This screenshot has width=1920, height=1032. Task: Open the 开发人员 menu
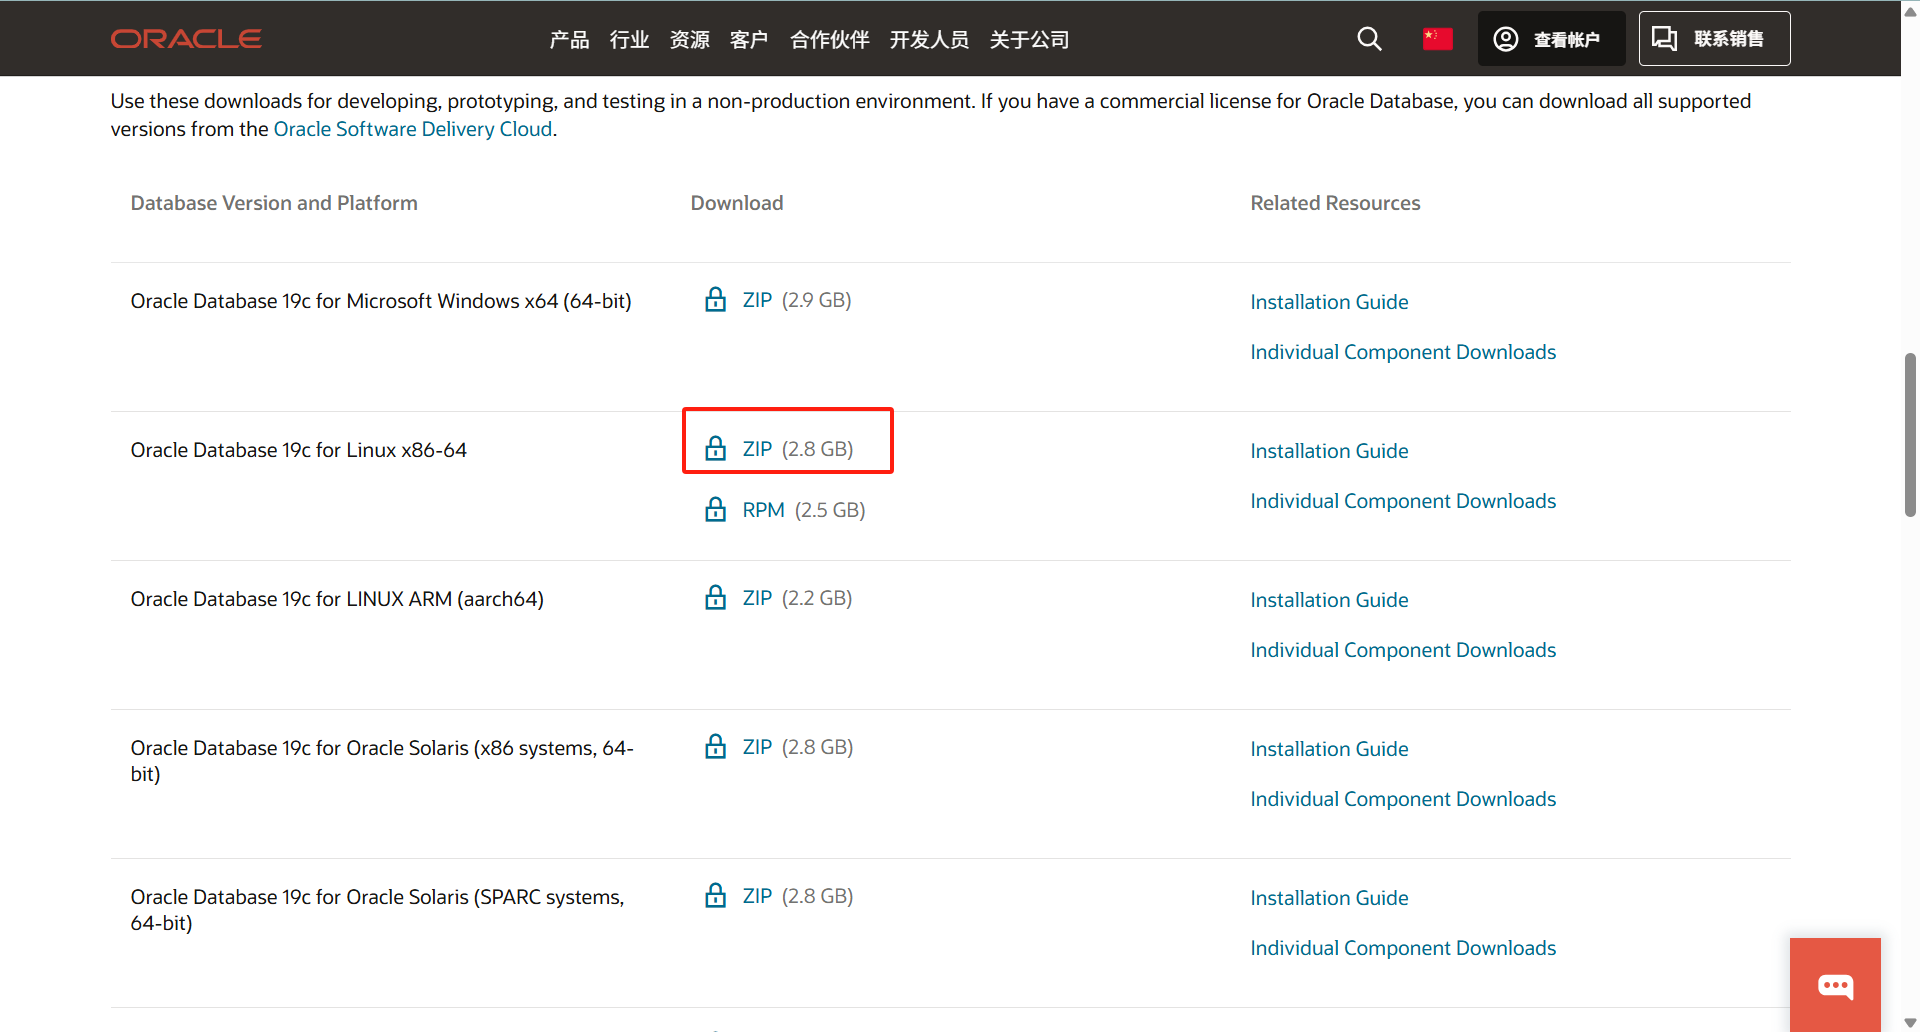pyautogui.click(x=929, y=39)
